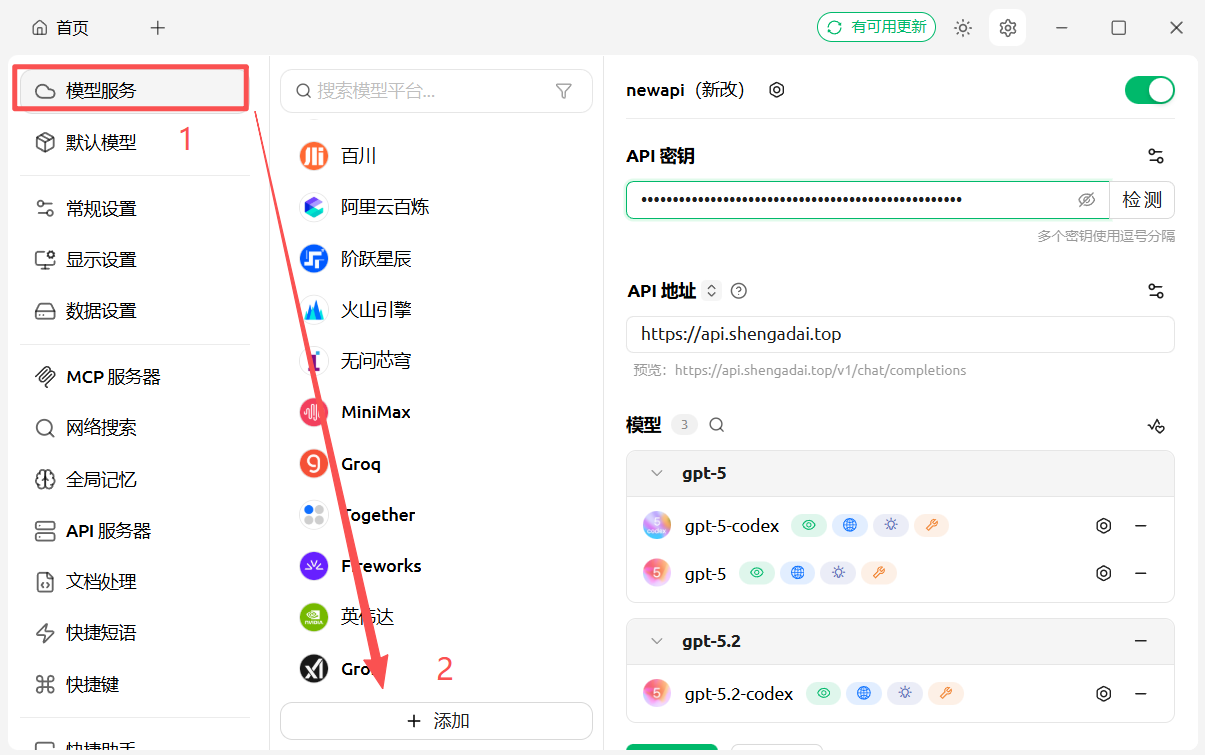Screen dimensions: 1205x755
Task: Focus the API 地址 URL field
Action: (x=900, y=334)
